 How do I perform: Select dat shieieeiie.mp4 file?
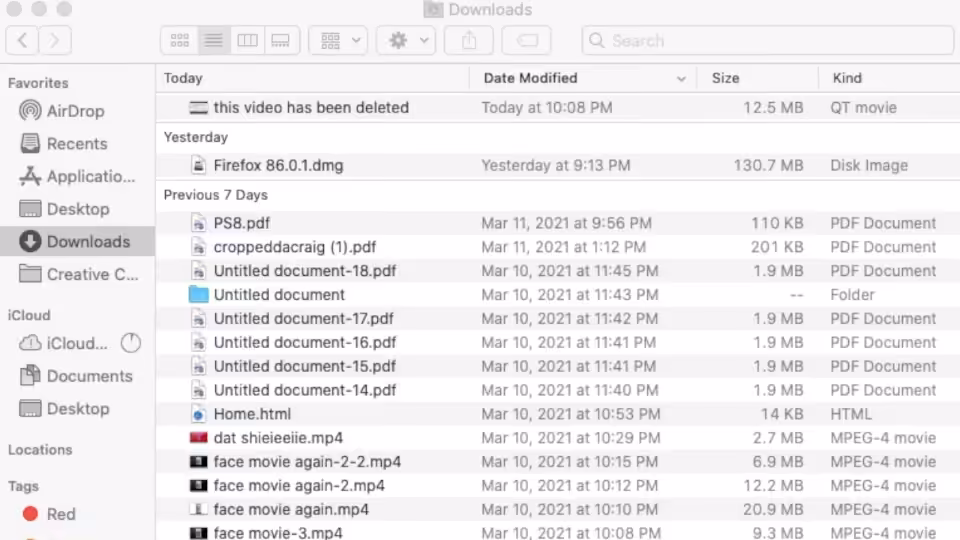coord(558,438)
